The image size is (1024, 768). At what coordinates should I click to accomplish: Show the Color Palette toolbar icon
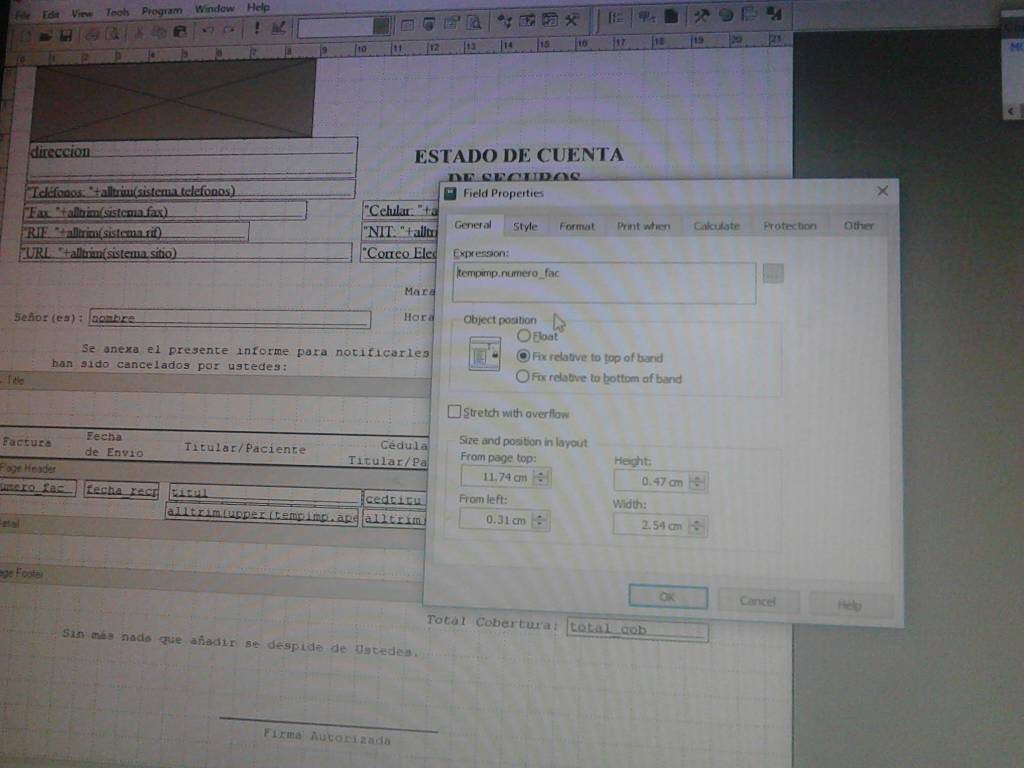tap(726, 15)
